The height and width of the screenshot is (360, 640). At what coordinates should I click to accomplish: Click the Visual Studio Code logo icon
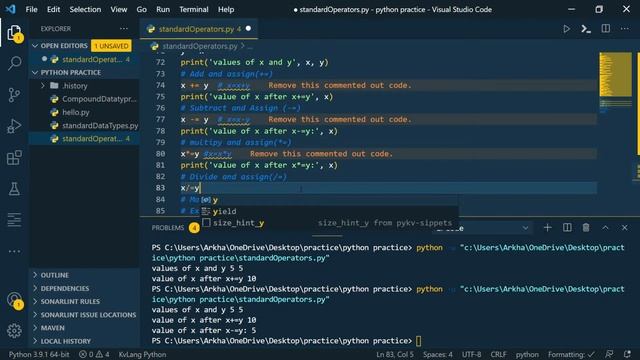(x=11, y=9)
